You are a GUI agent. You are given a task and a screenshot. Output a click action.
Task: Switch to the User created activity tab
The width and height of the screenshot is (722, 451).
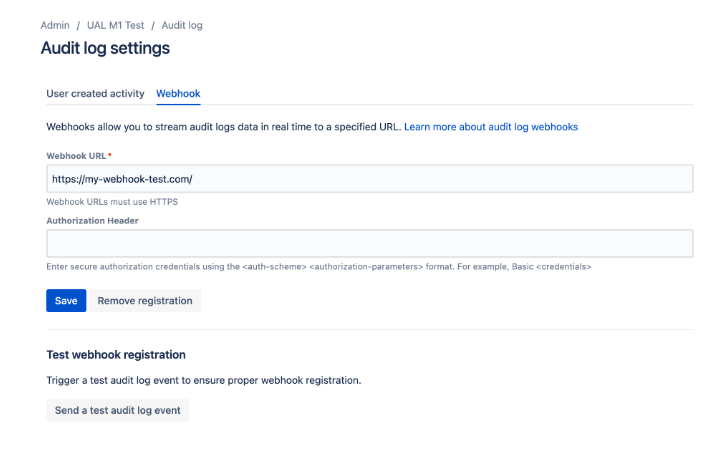[95, 94]
